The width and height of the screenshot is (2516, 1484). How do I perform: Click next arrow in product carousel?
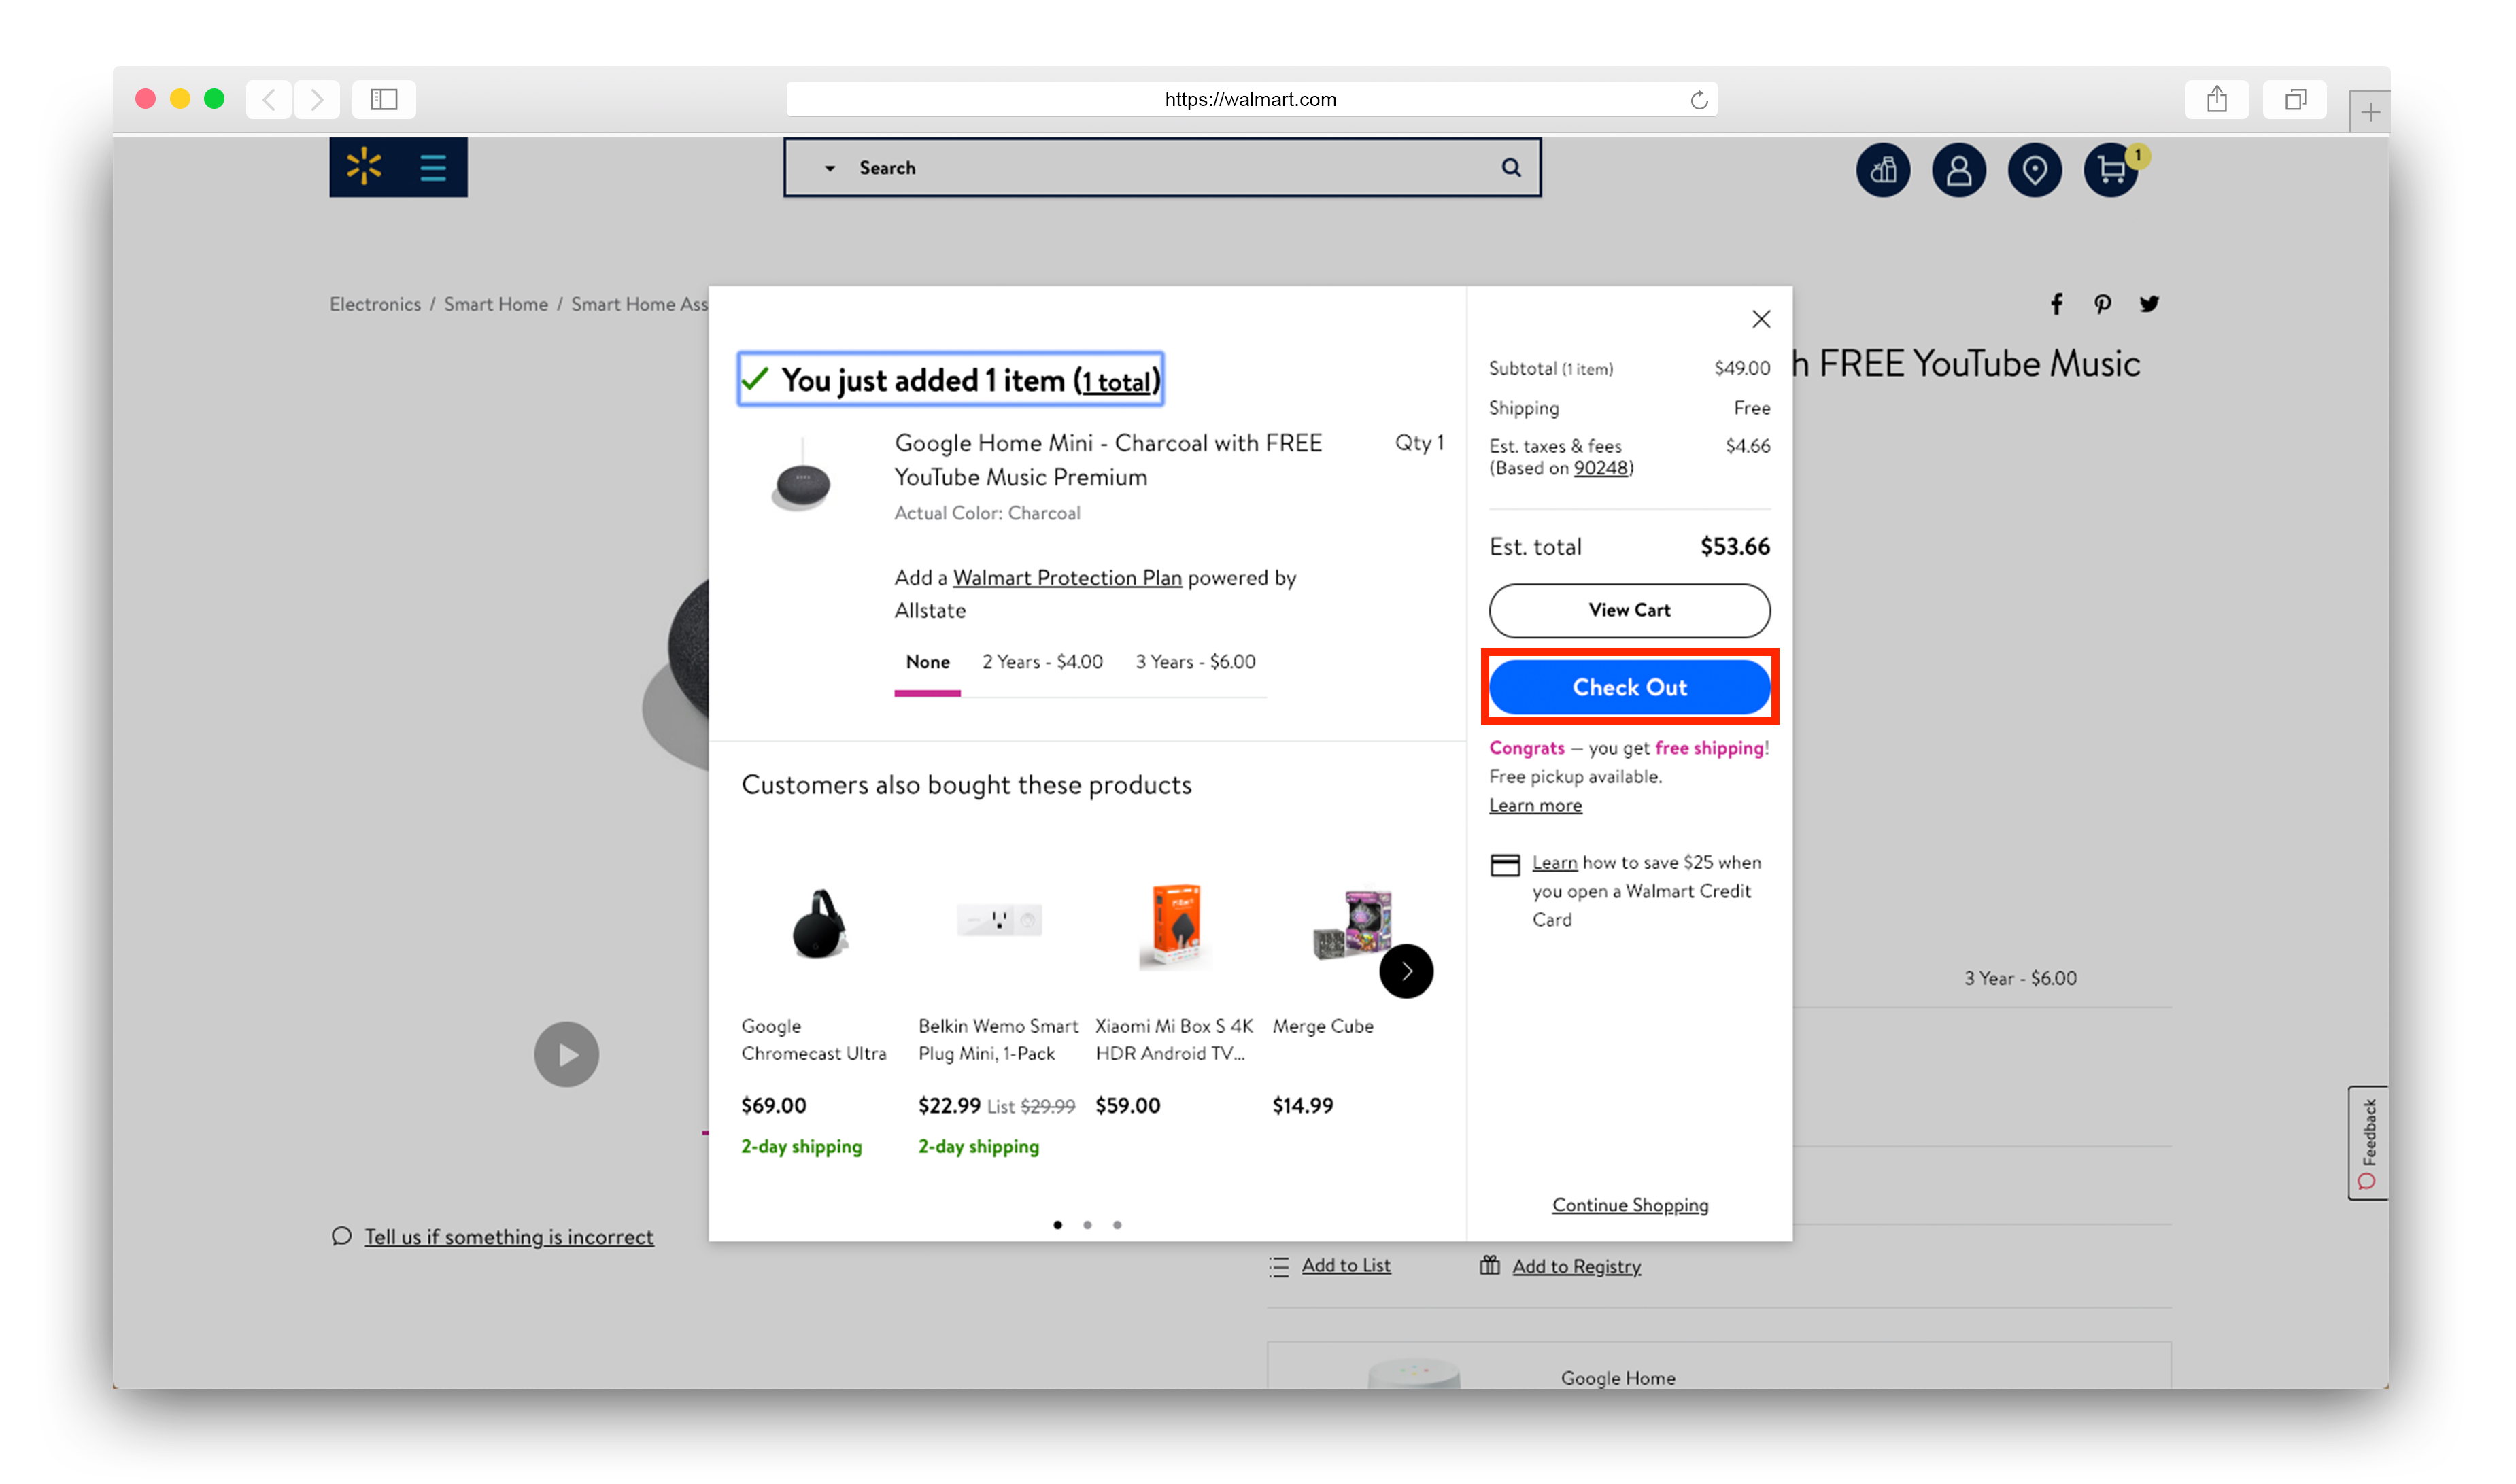point(1406,971)
